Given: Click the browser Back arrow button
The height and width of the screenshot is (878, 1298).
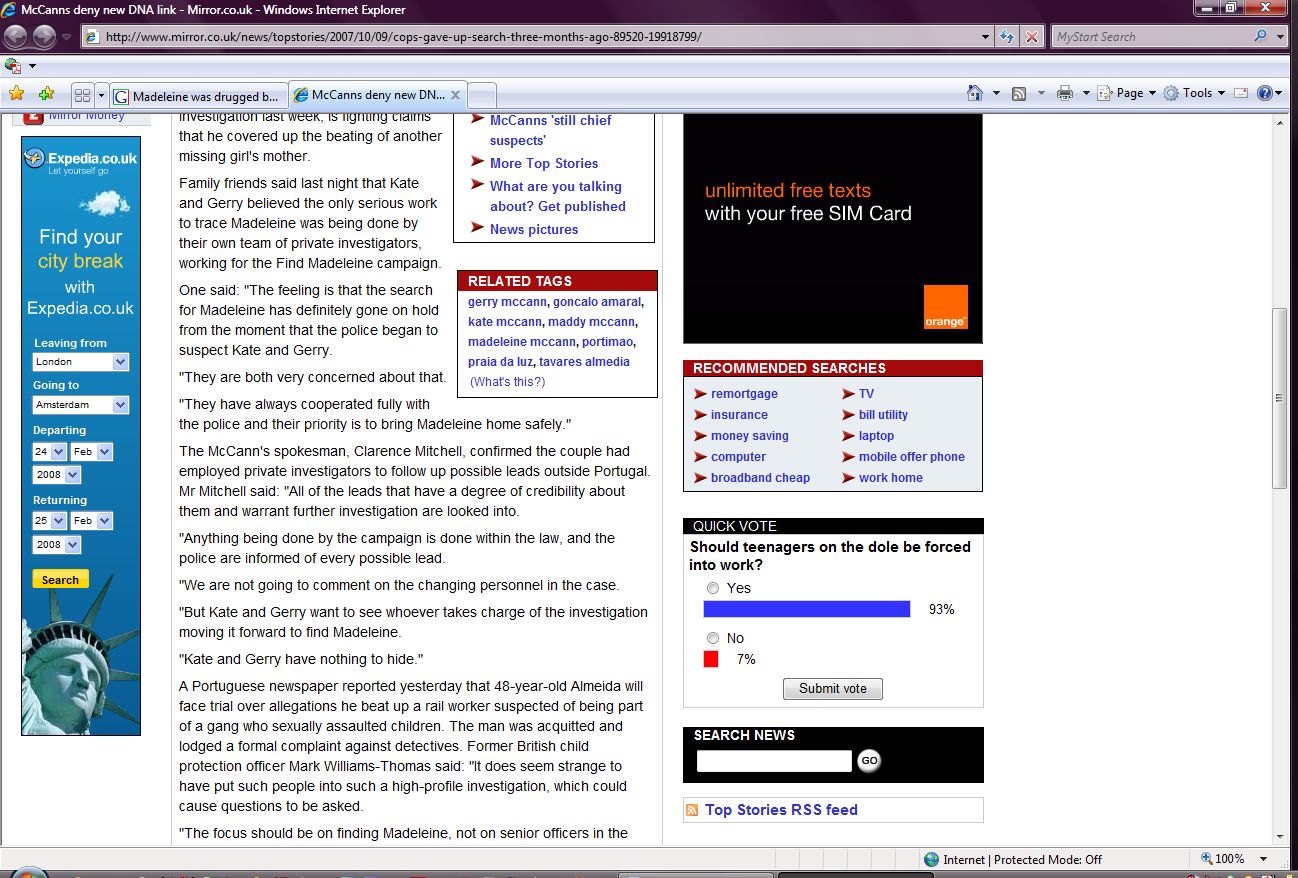Looking at the screenshot, I should coord(16,37).
